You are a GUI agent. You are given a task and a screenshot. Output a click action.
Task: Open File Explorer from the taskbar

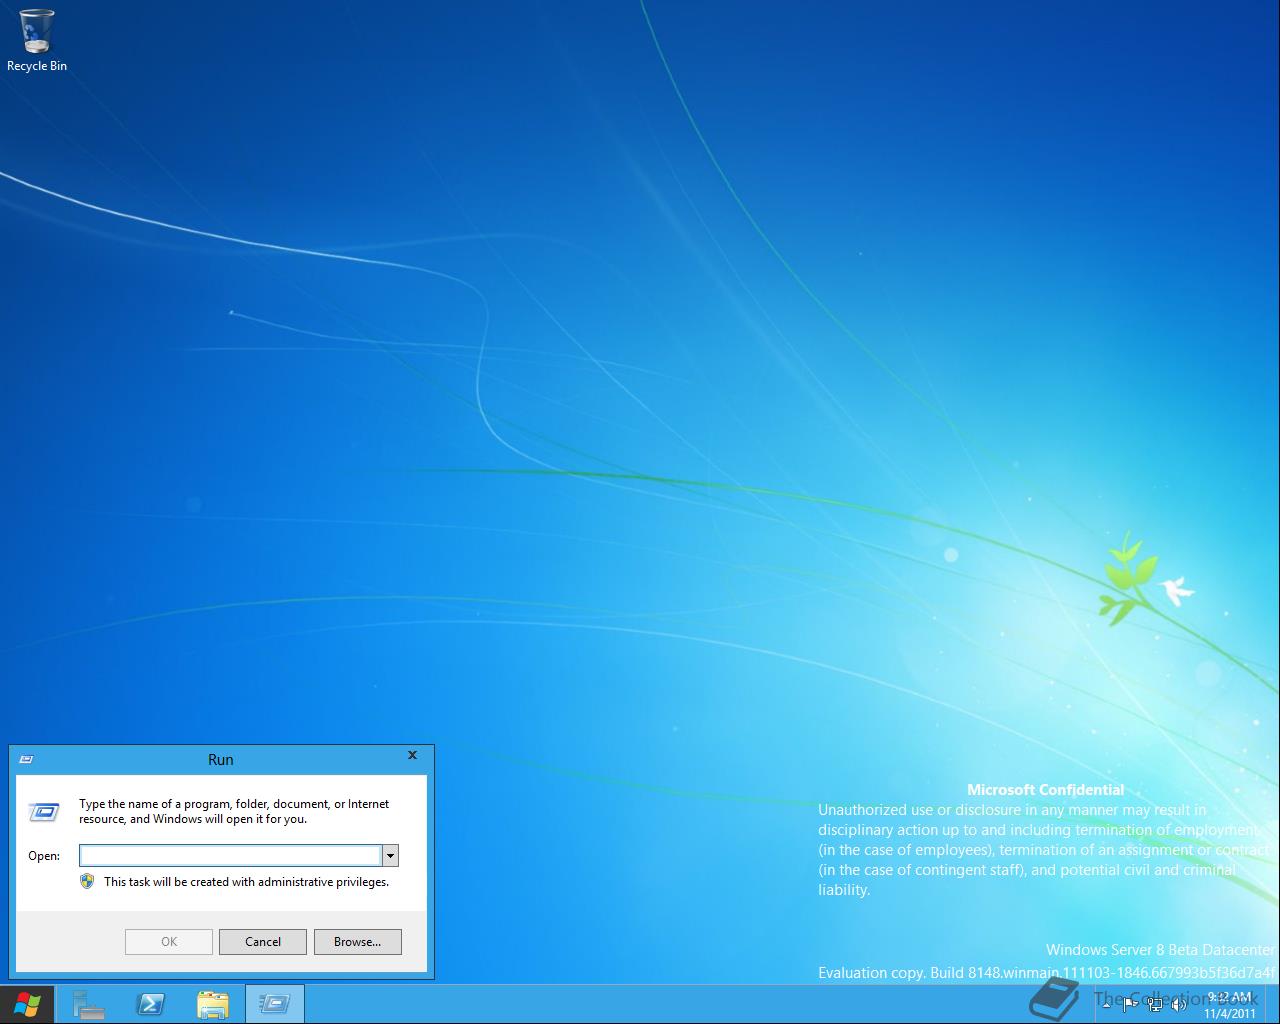213,1004
